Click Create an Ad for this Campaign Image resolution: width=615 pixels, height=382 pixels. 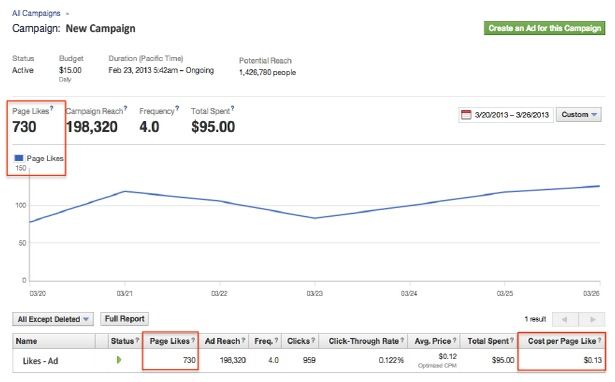pyautogui.click(x=544, y=28)
